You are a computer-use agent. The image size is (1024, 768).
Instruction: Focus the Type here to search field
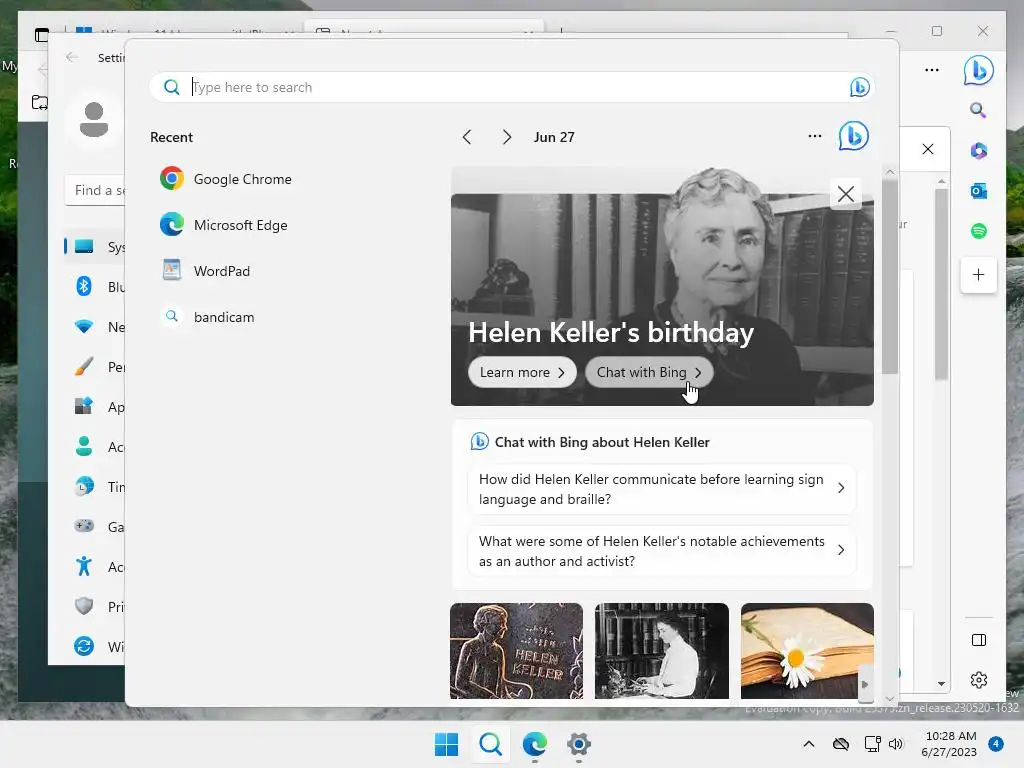coord(511,87)
